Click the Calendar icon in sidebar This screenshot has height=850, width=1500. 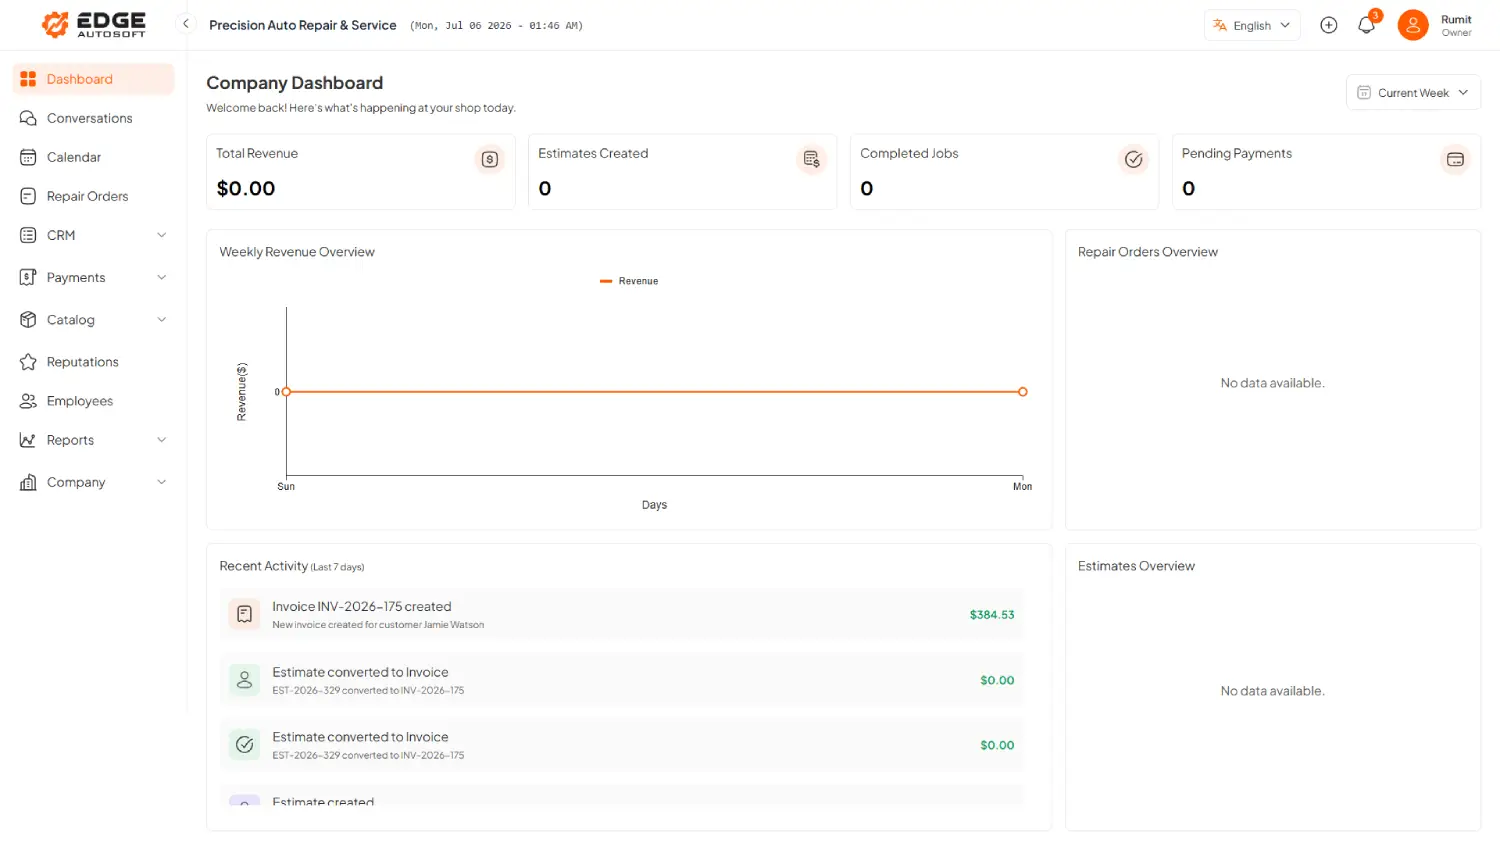coord(28,157)
